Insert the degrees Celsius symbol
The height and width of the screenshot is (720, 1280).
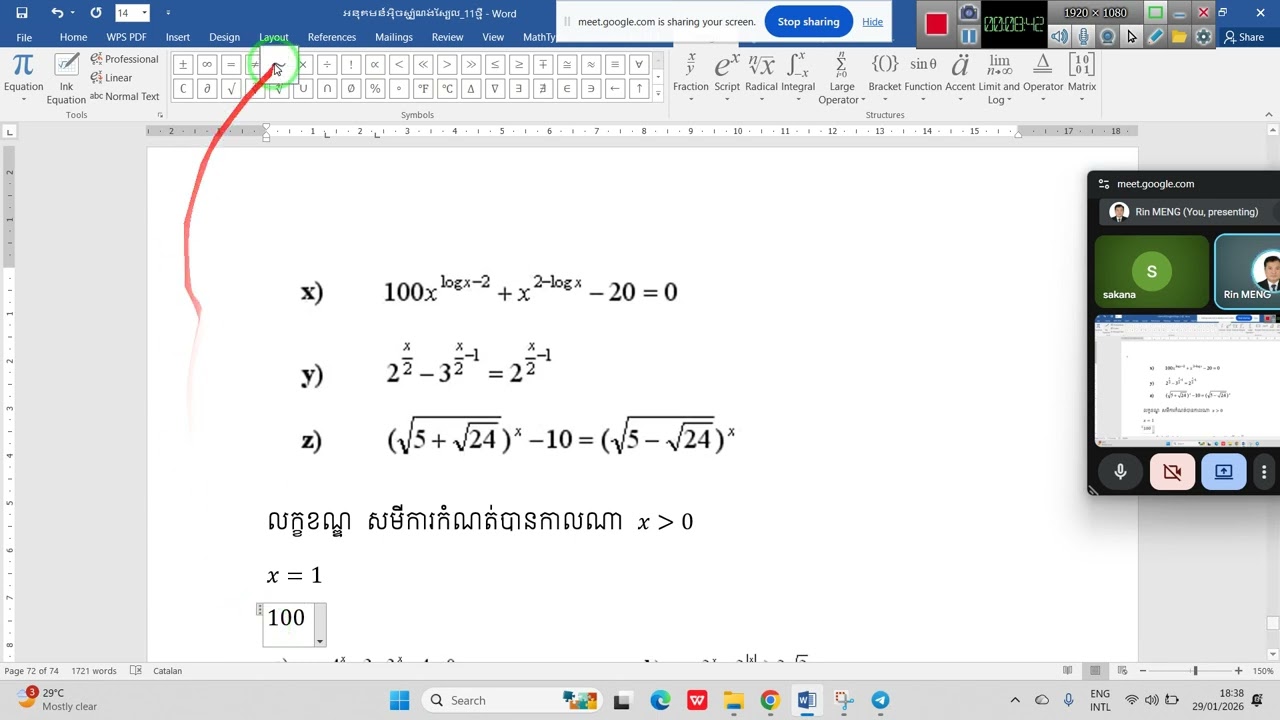(x=447, y=88)
